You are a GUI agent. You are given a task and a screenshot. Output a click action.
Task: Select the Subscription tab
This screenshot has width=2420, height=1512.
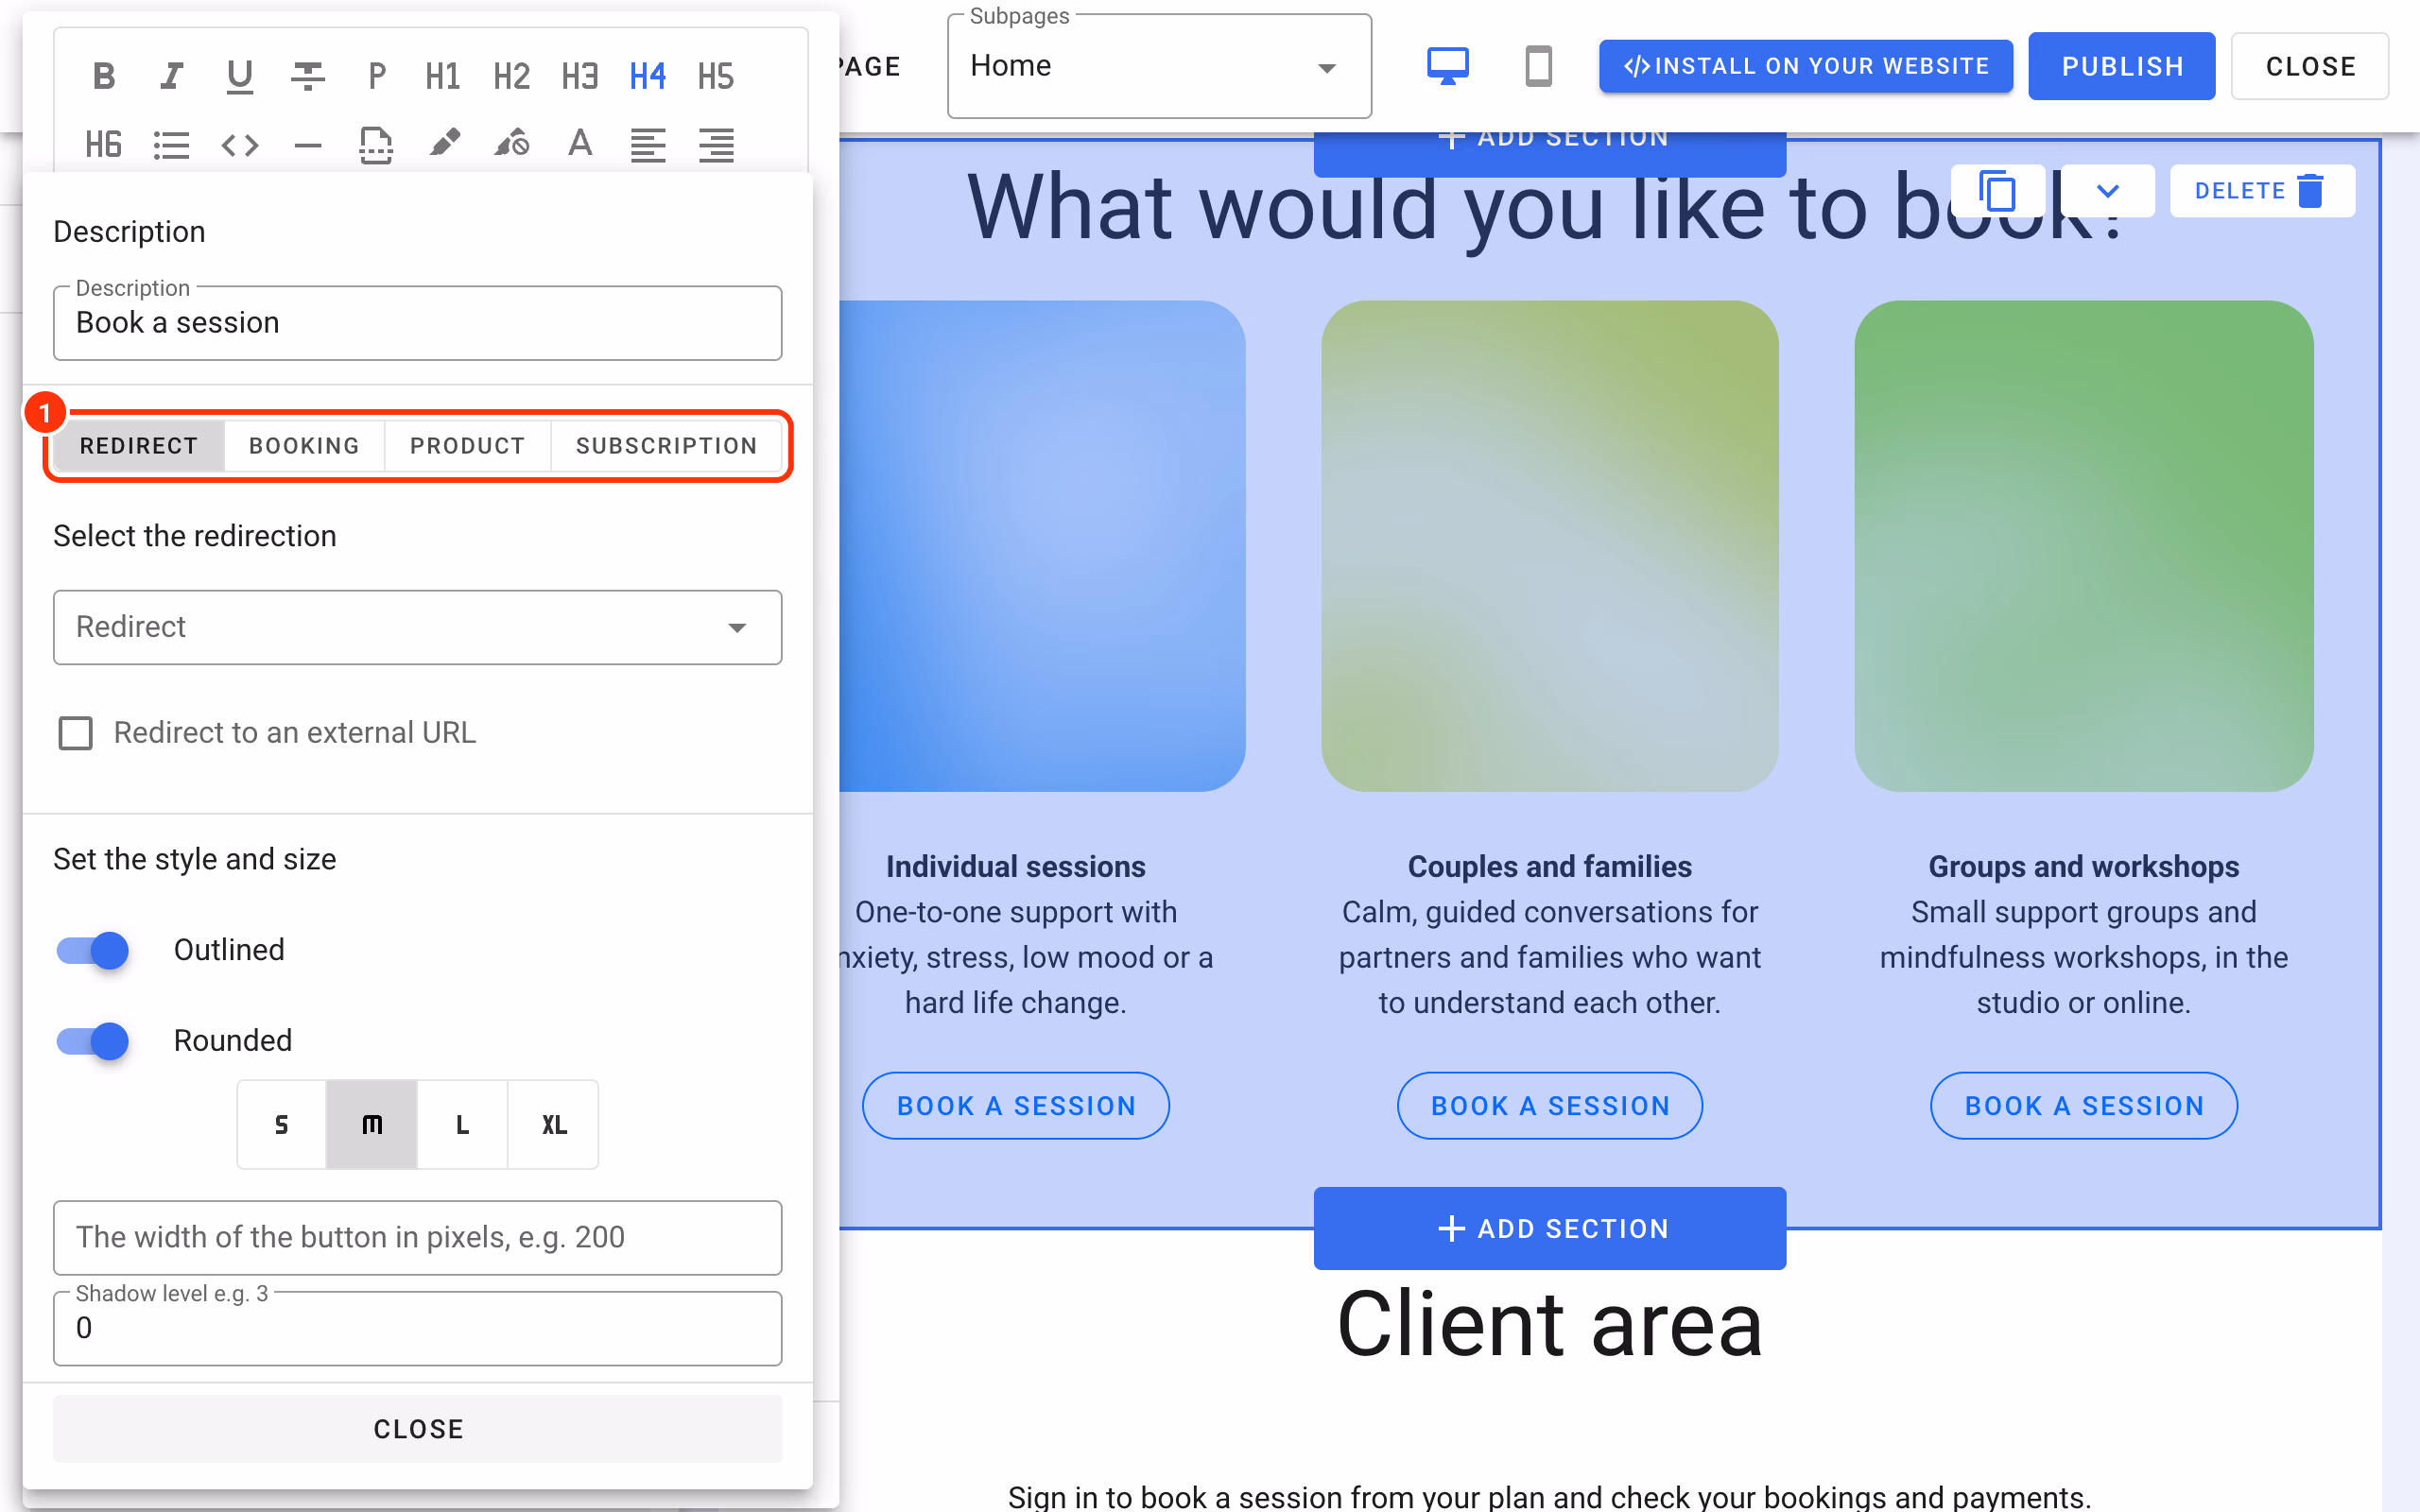pos(666,446)
